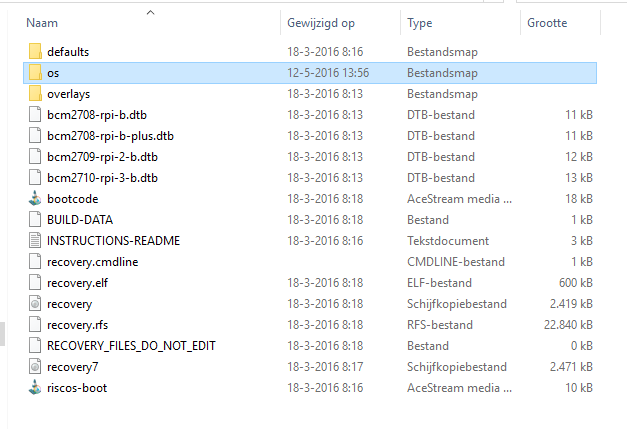Viewport: 627px width, 429px height.
Task: Click the recovery7 disk image icon
Action: [x=35, y=367]
